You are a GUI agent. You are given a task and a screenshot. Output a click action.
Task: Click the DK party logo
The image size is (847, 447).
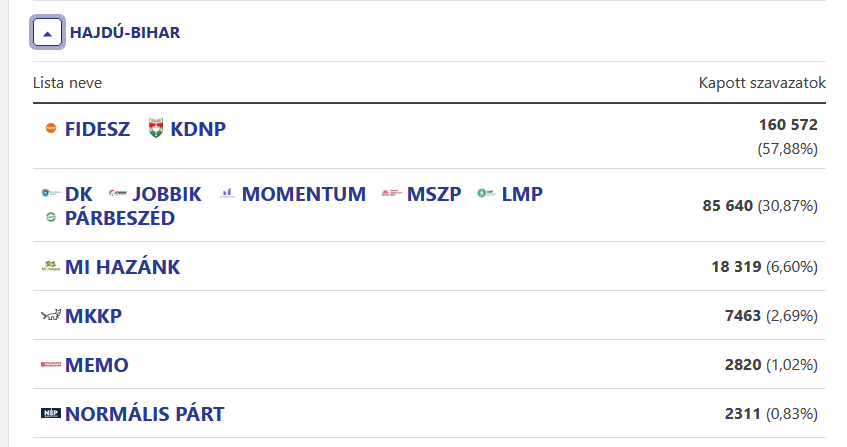tap(50, 194)
